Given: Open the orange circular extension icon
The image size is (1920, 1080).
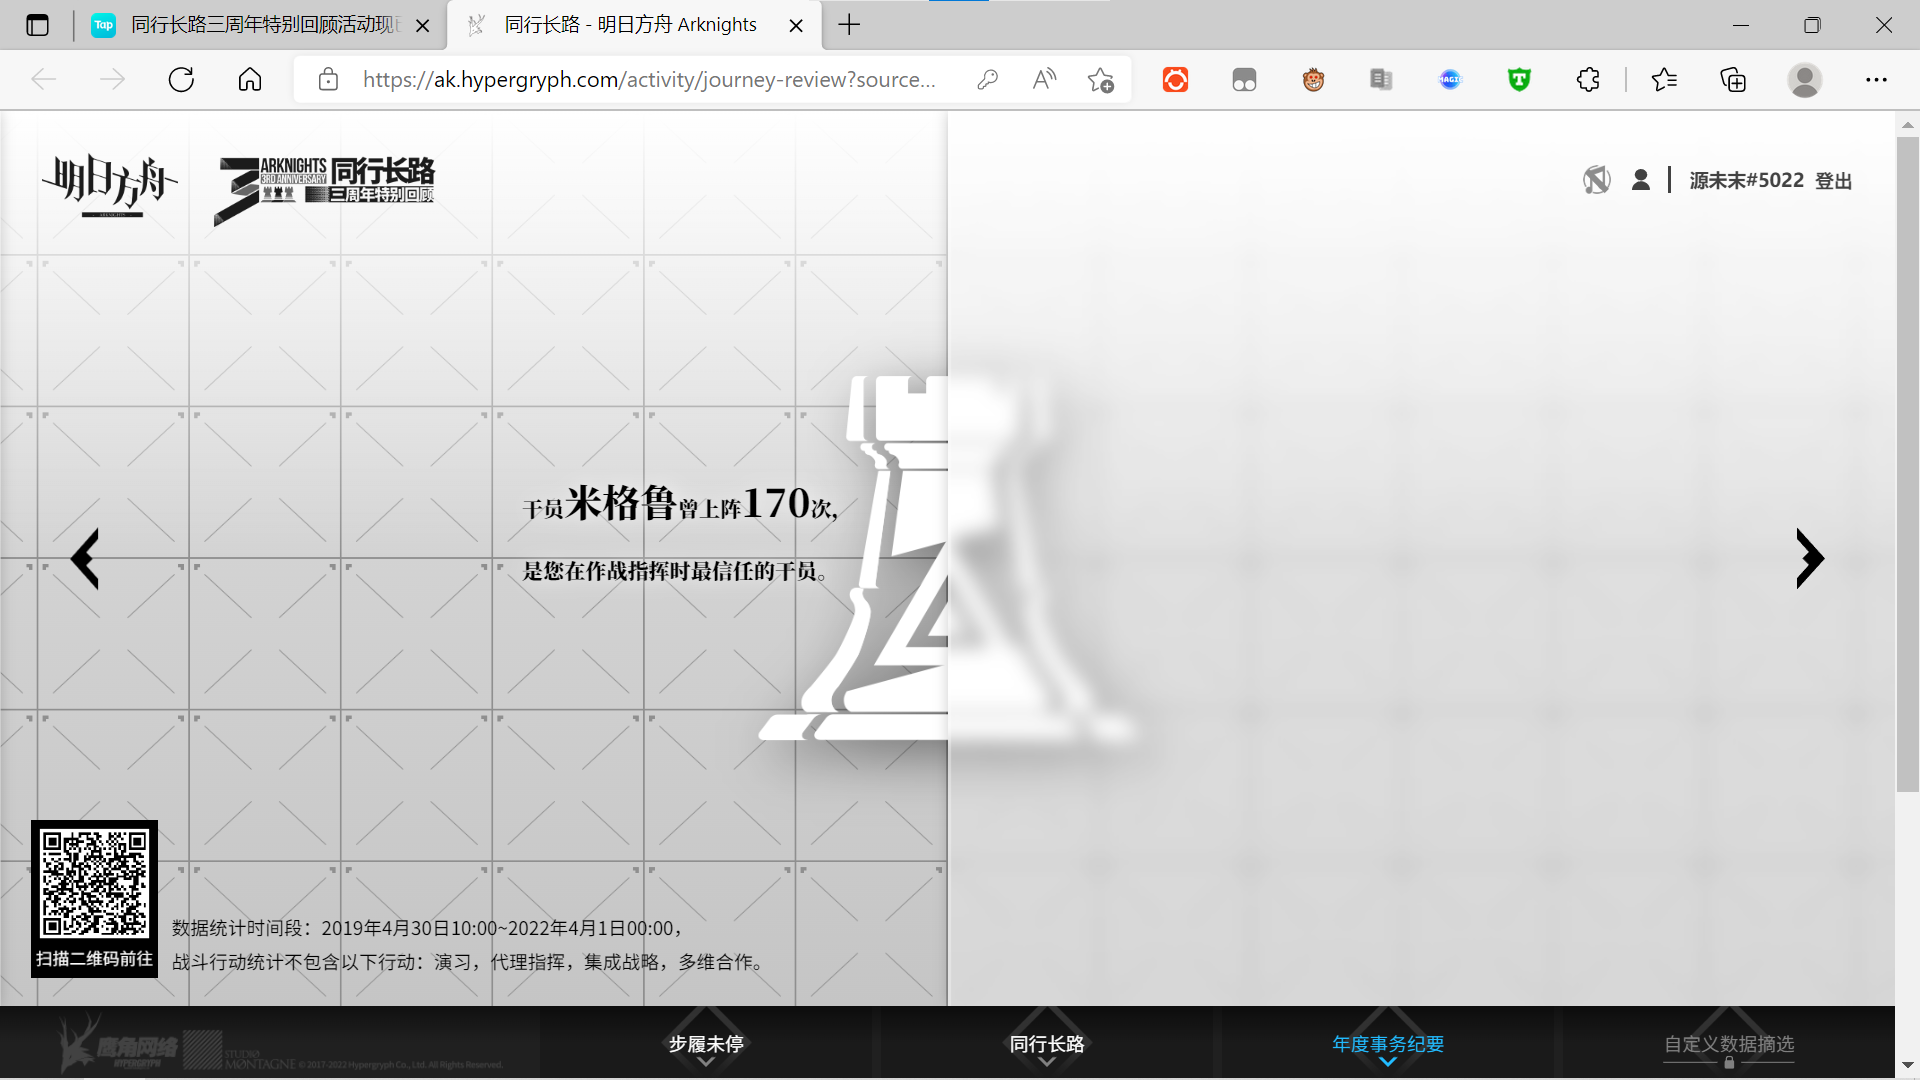Looking at the screenshot, I should pyautogui.click(x=1176, y=80).
